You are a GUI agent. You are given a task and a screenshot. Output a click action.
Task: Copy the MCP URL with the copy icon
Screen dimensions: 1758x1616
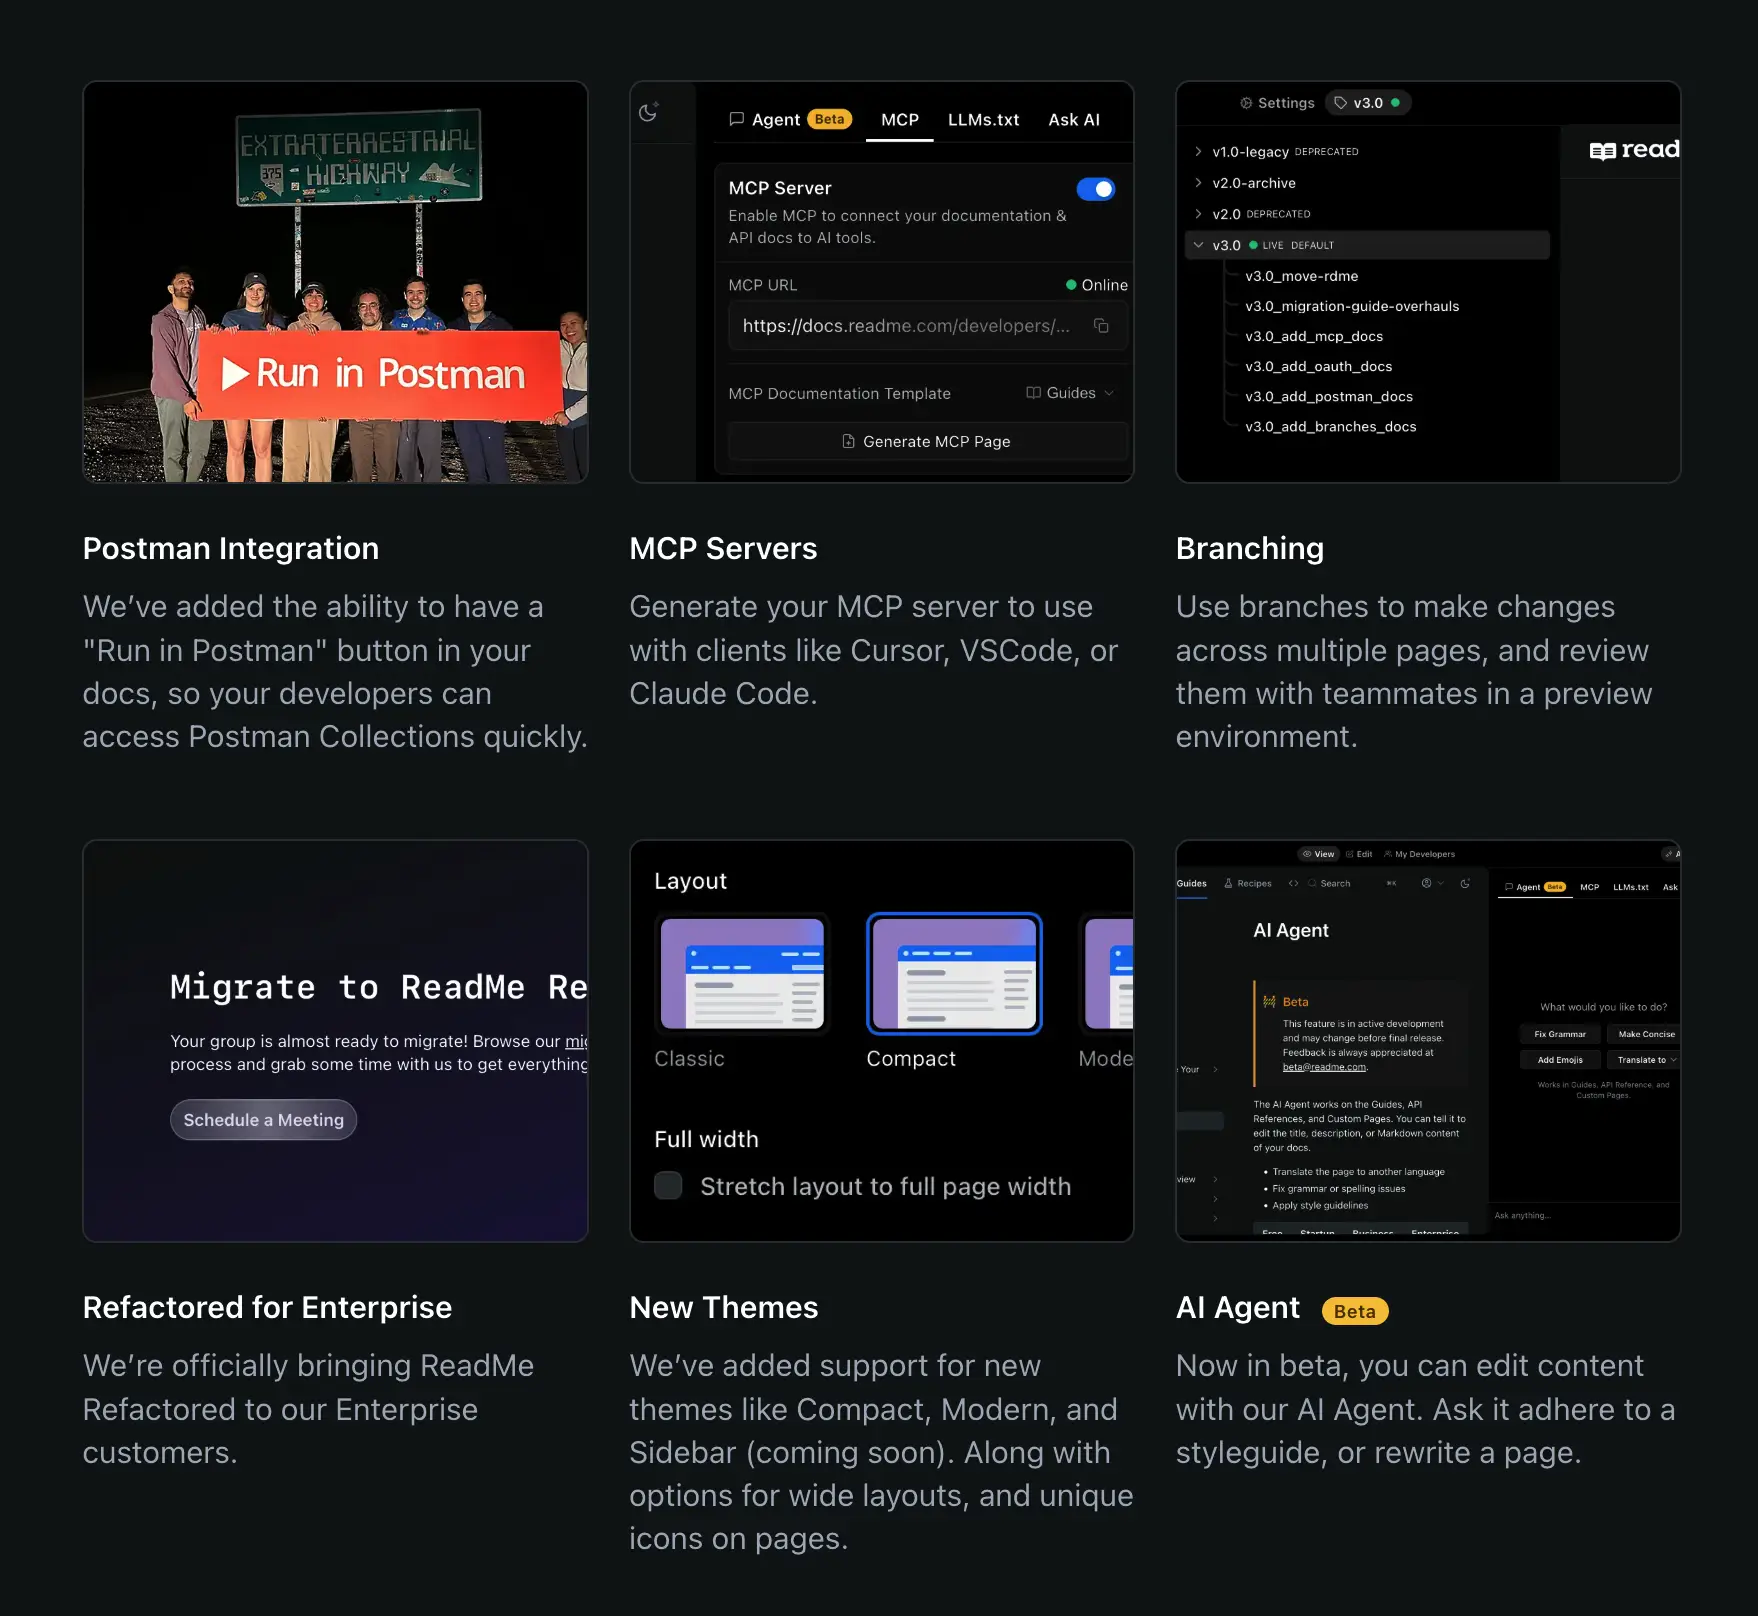point(1101,326)
